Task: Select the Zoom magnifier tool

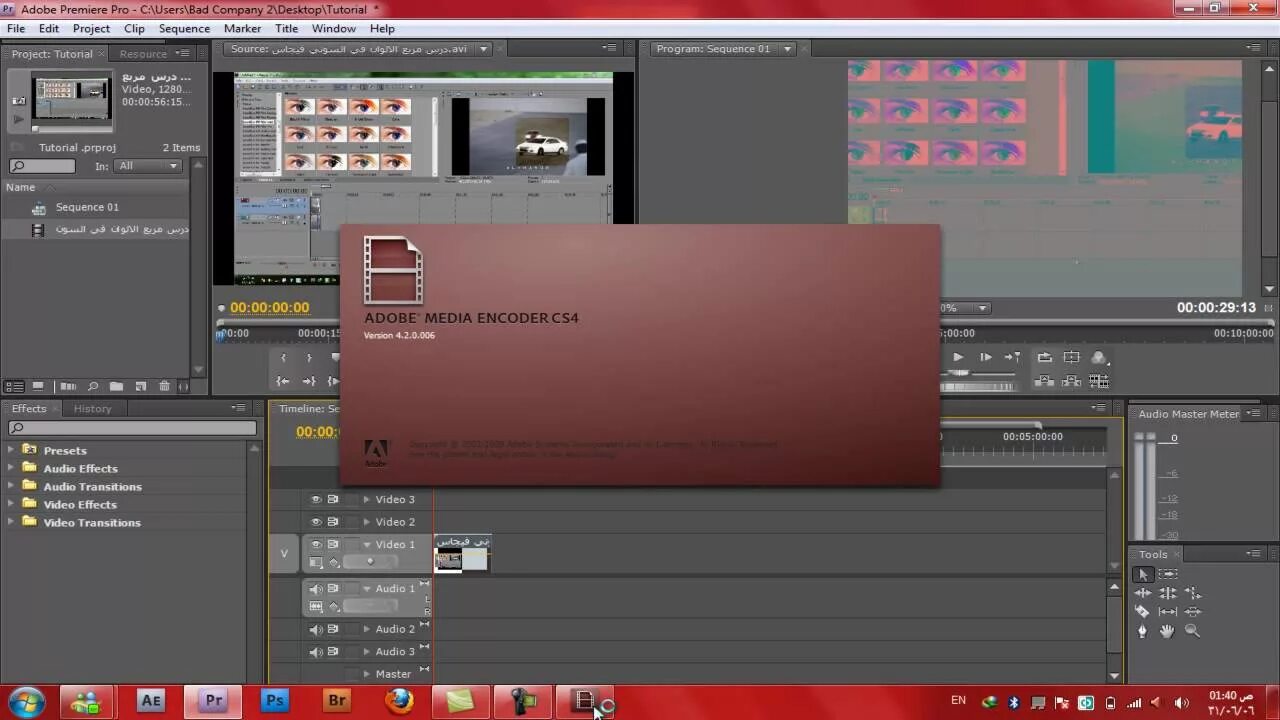Action: point(1192,631)
